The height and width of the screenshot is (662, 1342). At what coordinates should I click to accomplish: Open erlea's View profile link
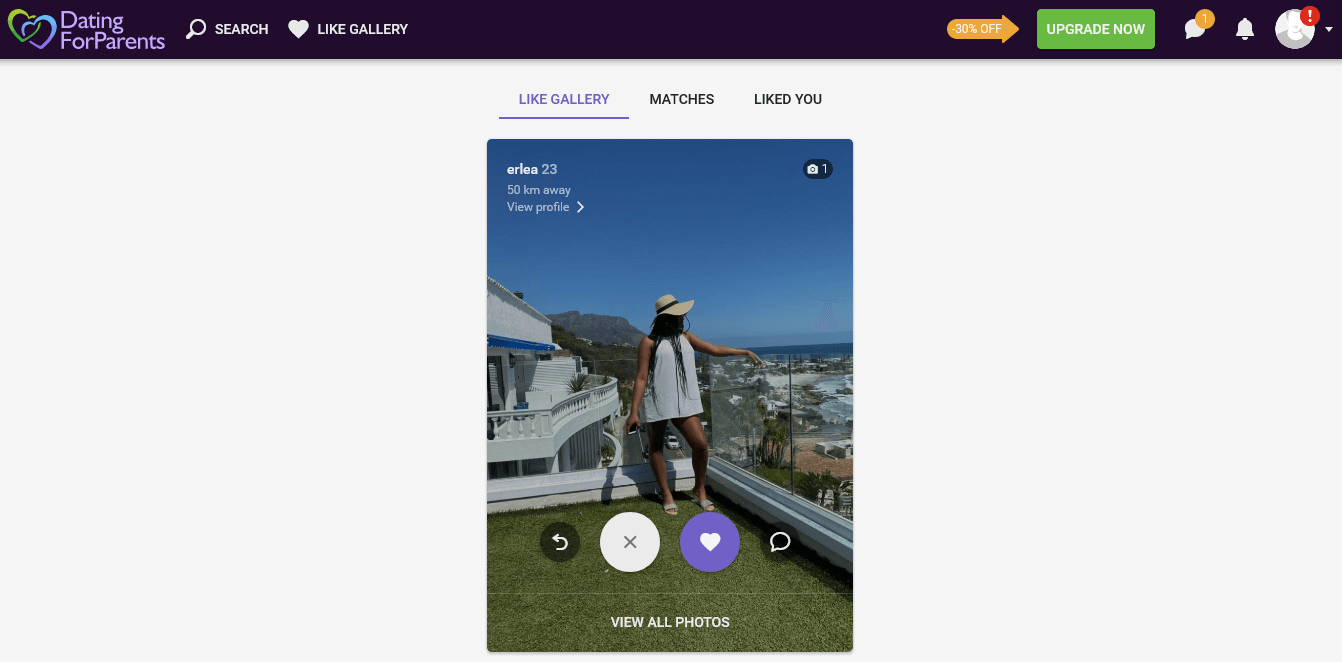pyautogui.click(x=538, y=207)
